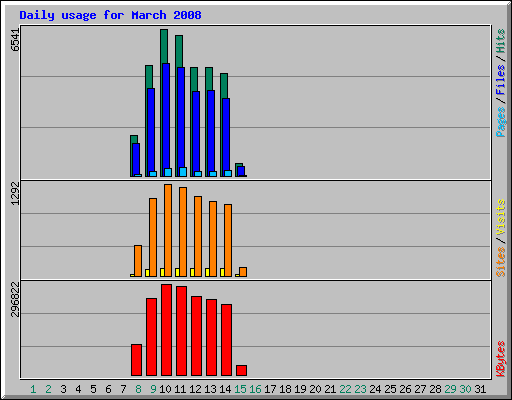The image size is (512, 400).
Task: Click the red KBytes bar for day 11
Action: click(181, 331)
